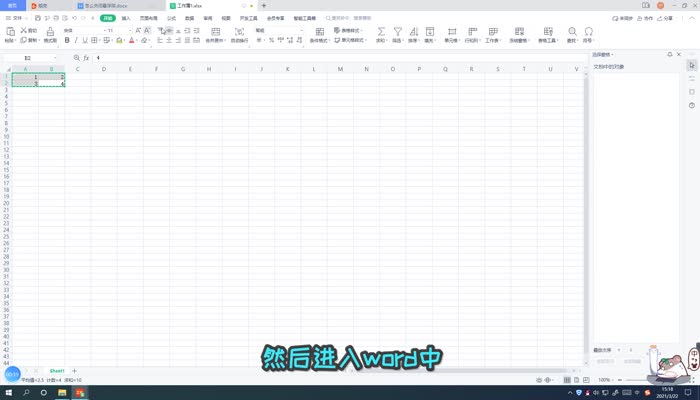Select the Sheet1 tab
The width and height of the screenshot is (700, 400).
[x=57, y=371]
